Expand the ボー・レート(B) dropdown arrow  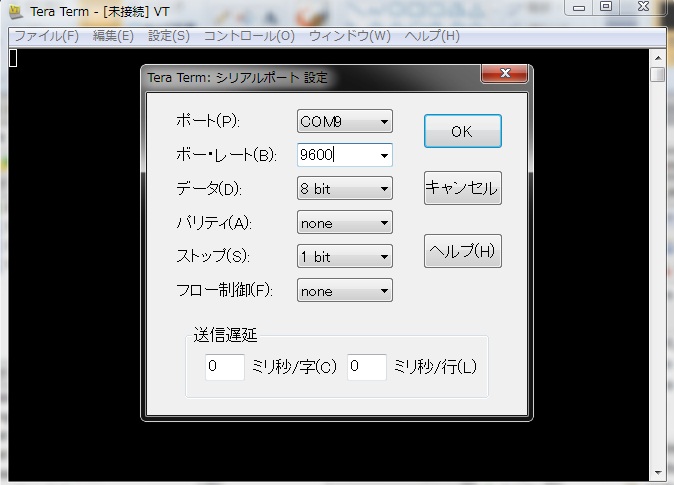(384, 155)
